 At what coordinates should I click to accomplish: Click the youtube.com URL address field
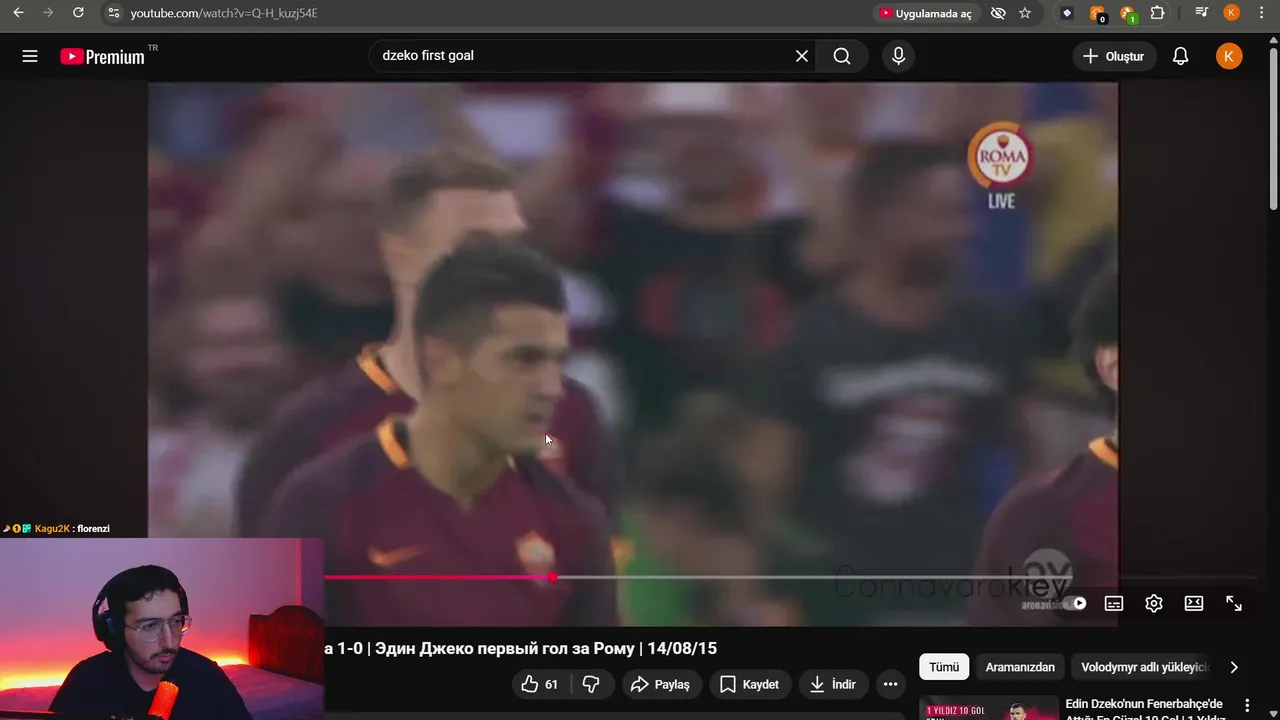pyautogui.click(x=224, y=13)
